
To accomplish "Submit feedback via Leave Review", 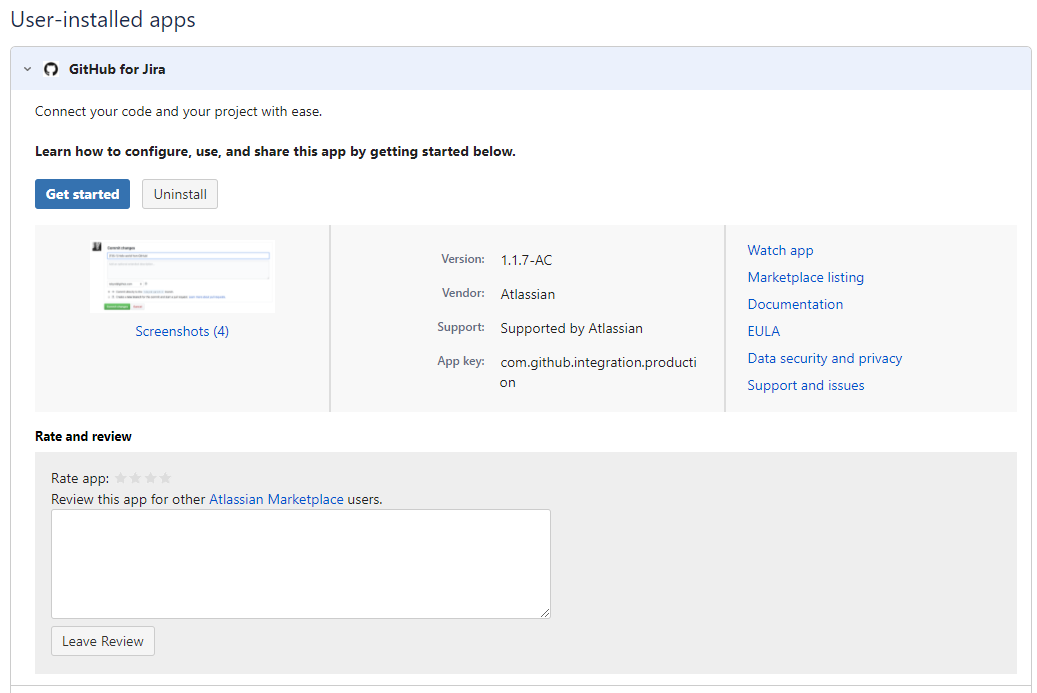I will pos(102,640).
